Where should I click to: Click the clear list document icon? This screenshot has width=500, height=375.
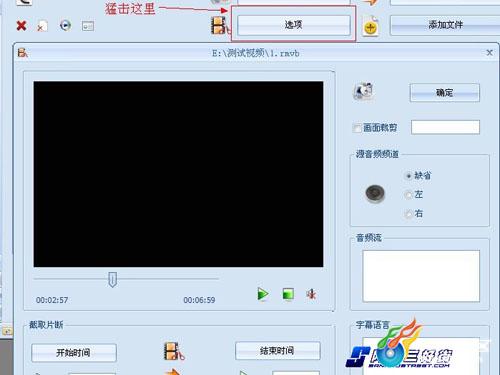tap(42, 26)
